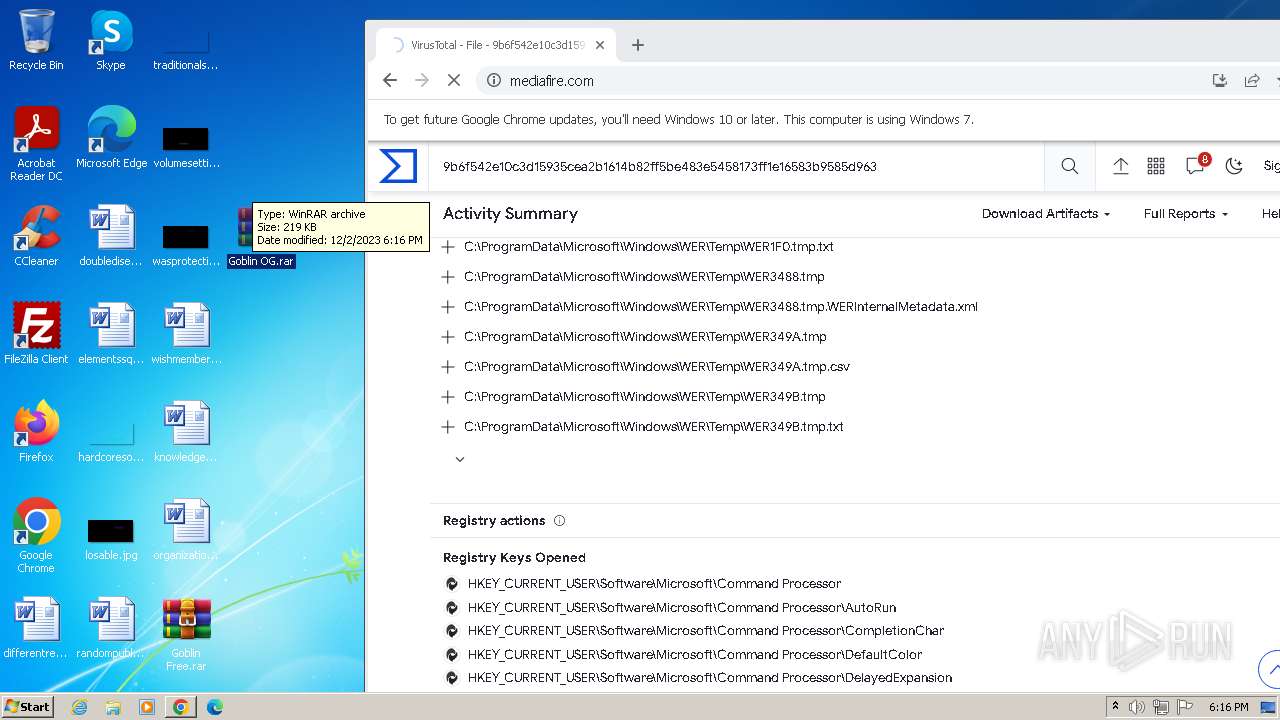
Task: Switch to the VirusTotal File tab
Action: click(495, 45)
